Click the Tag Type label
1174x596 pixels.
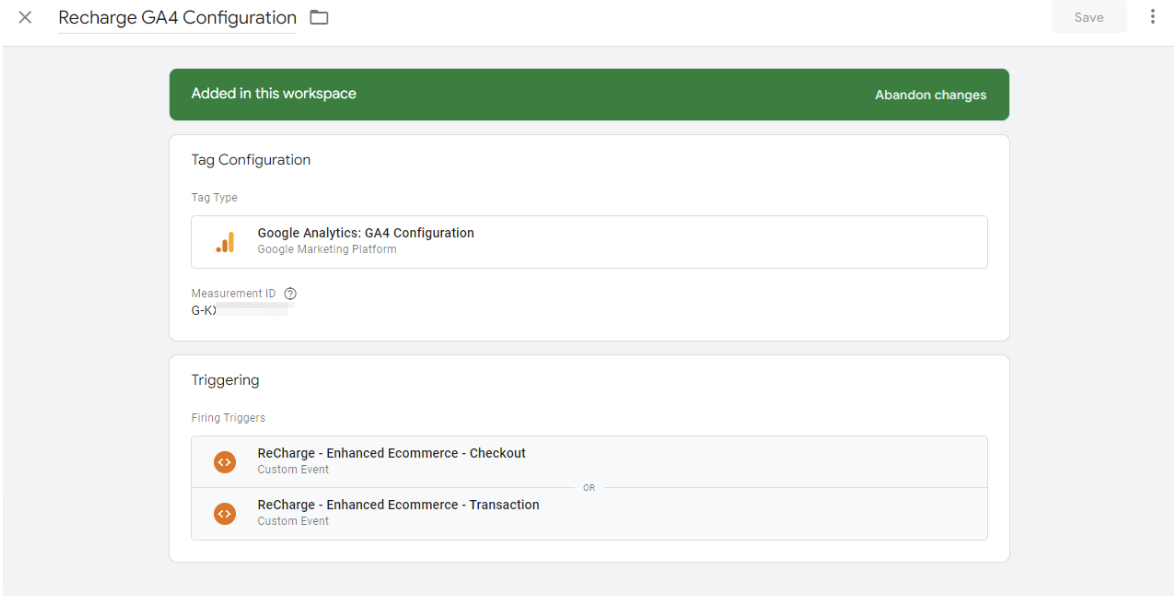click(214, 198)
